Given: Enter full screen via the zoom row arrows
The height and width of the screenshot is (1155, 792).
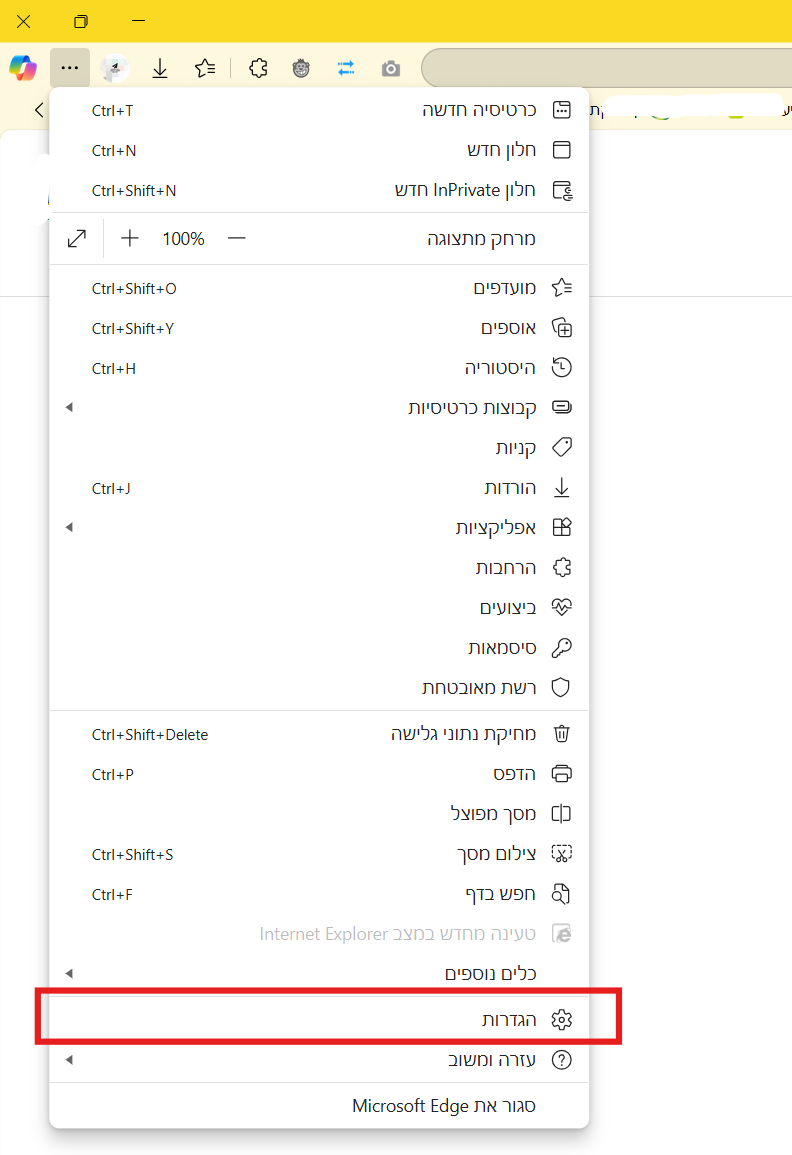Looking at the screenshot, I should [x=77, y=239].
